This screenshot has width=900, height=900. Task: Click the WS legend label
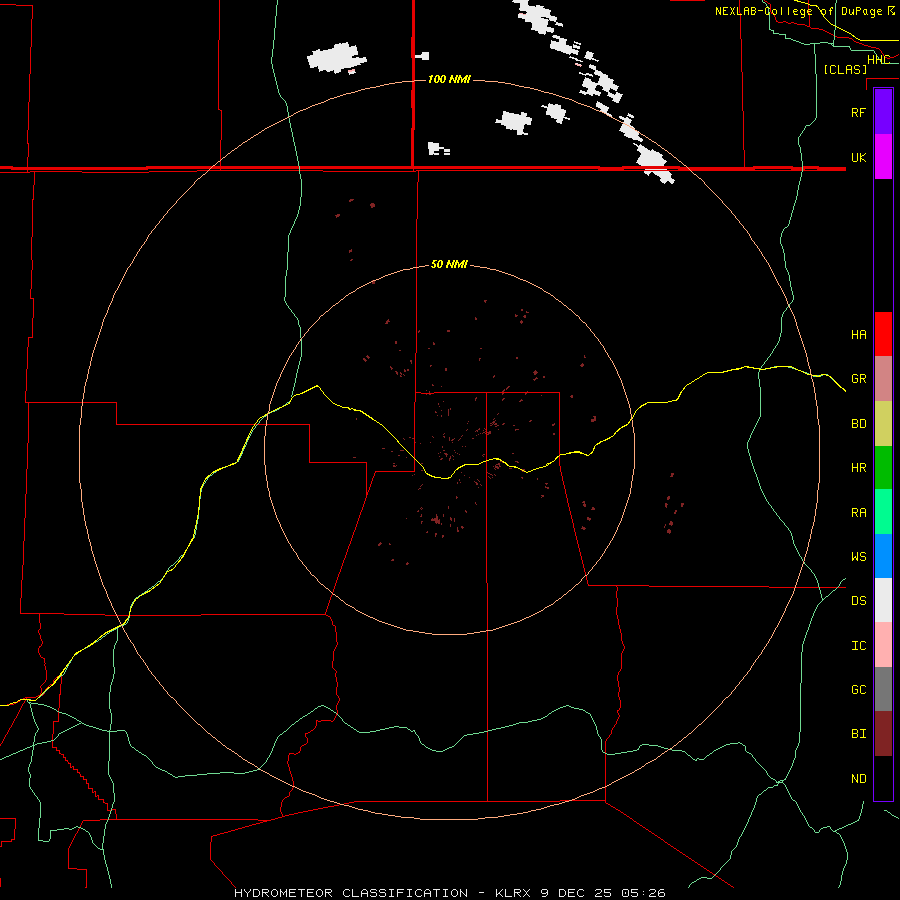[858, 557]
